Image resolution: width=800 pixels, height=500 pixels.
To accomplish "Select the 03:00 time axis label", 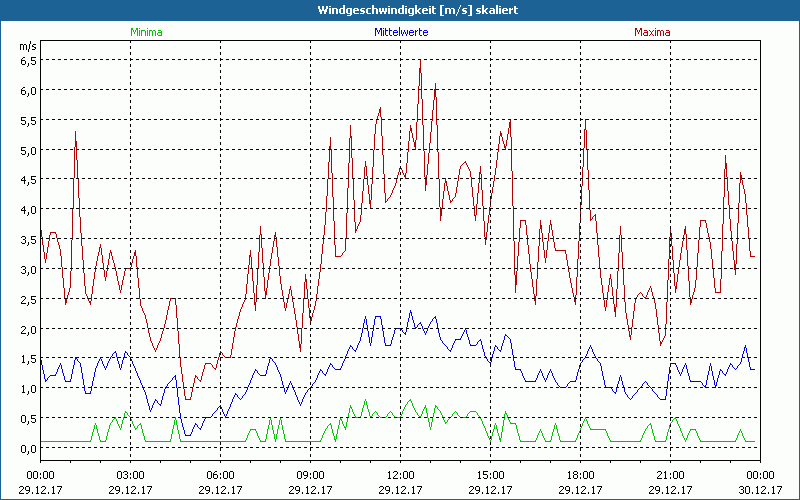I will tap(130, 475).
